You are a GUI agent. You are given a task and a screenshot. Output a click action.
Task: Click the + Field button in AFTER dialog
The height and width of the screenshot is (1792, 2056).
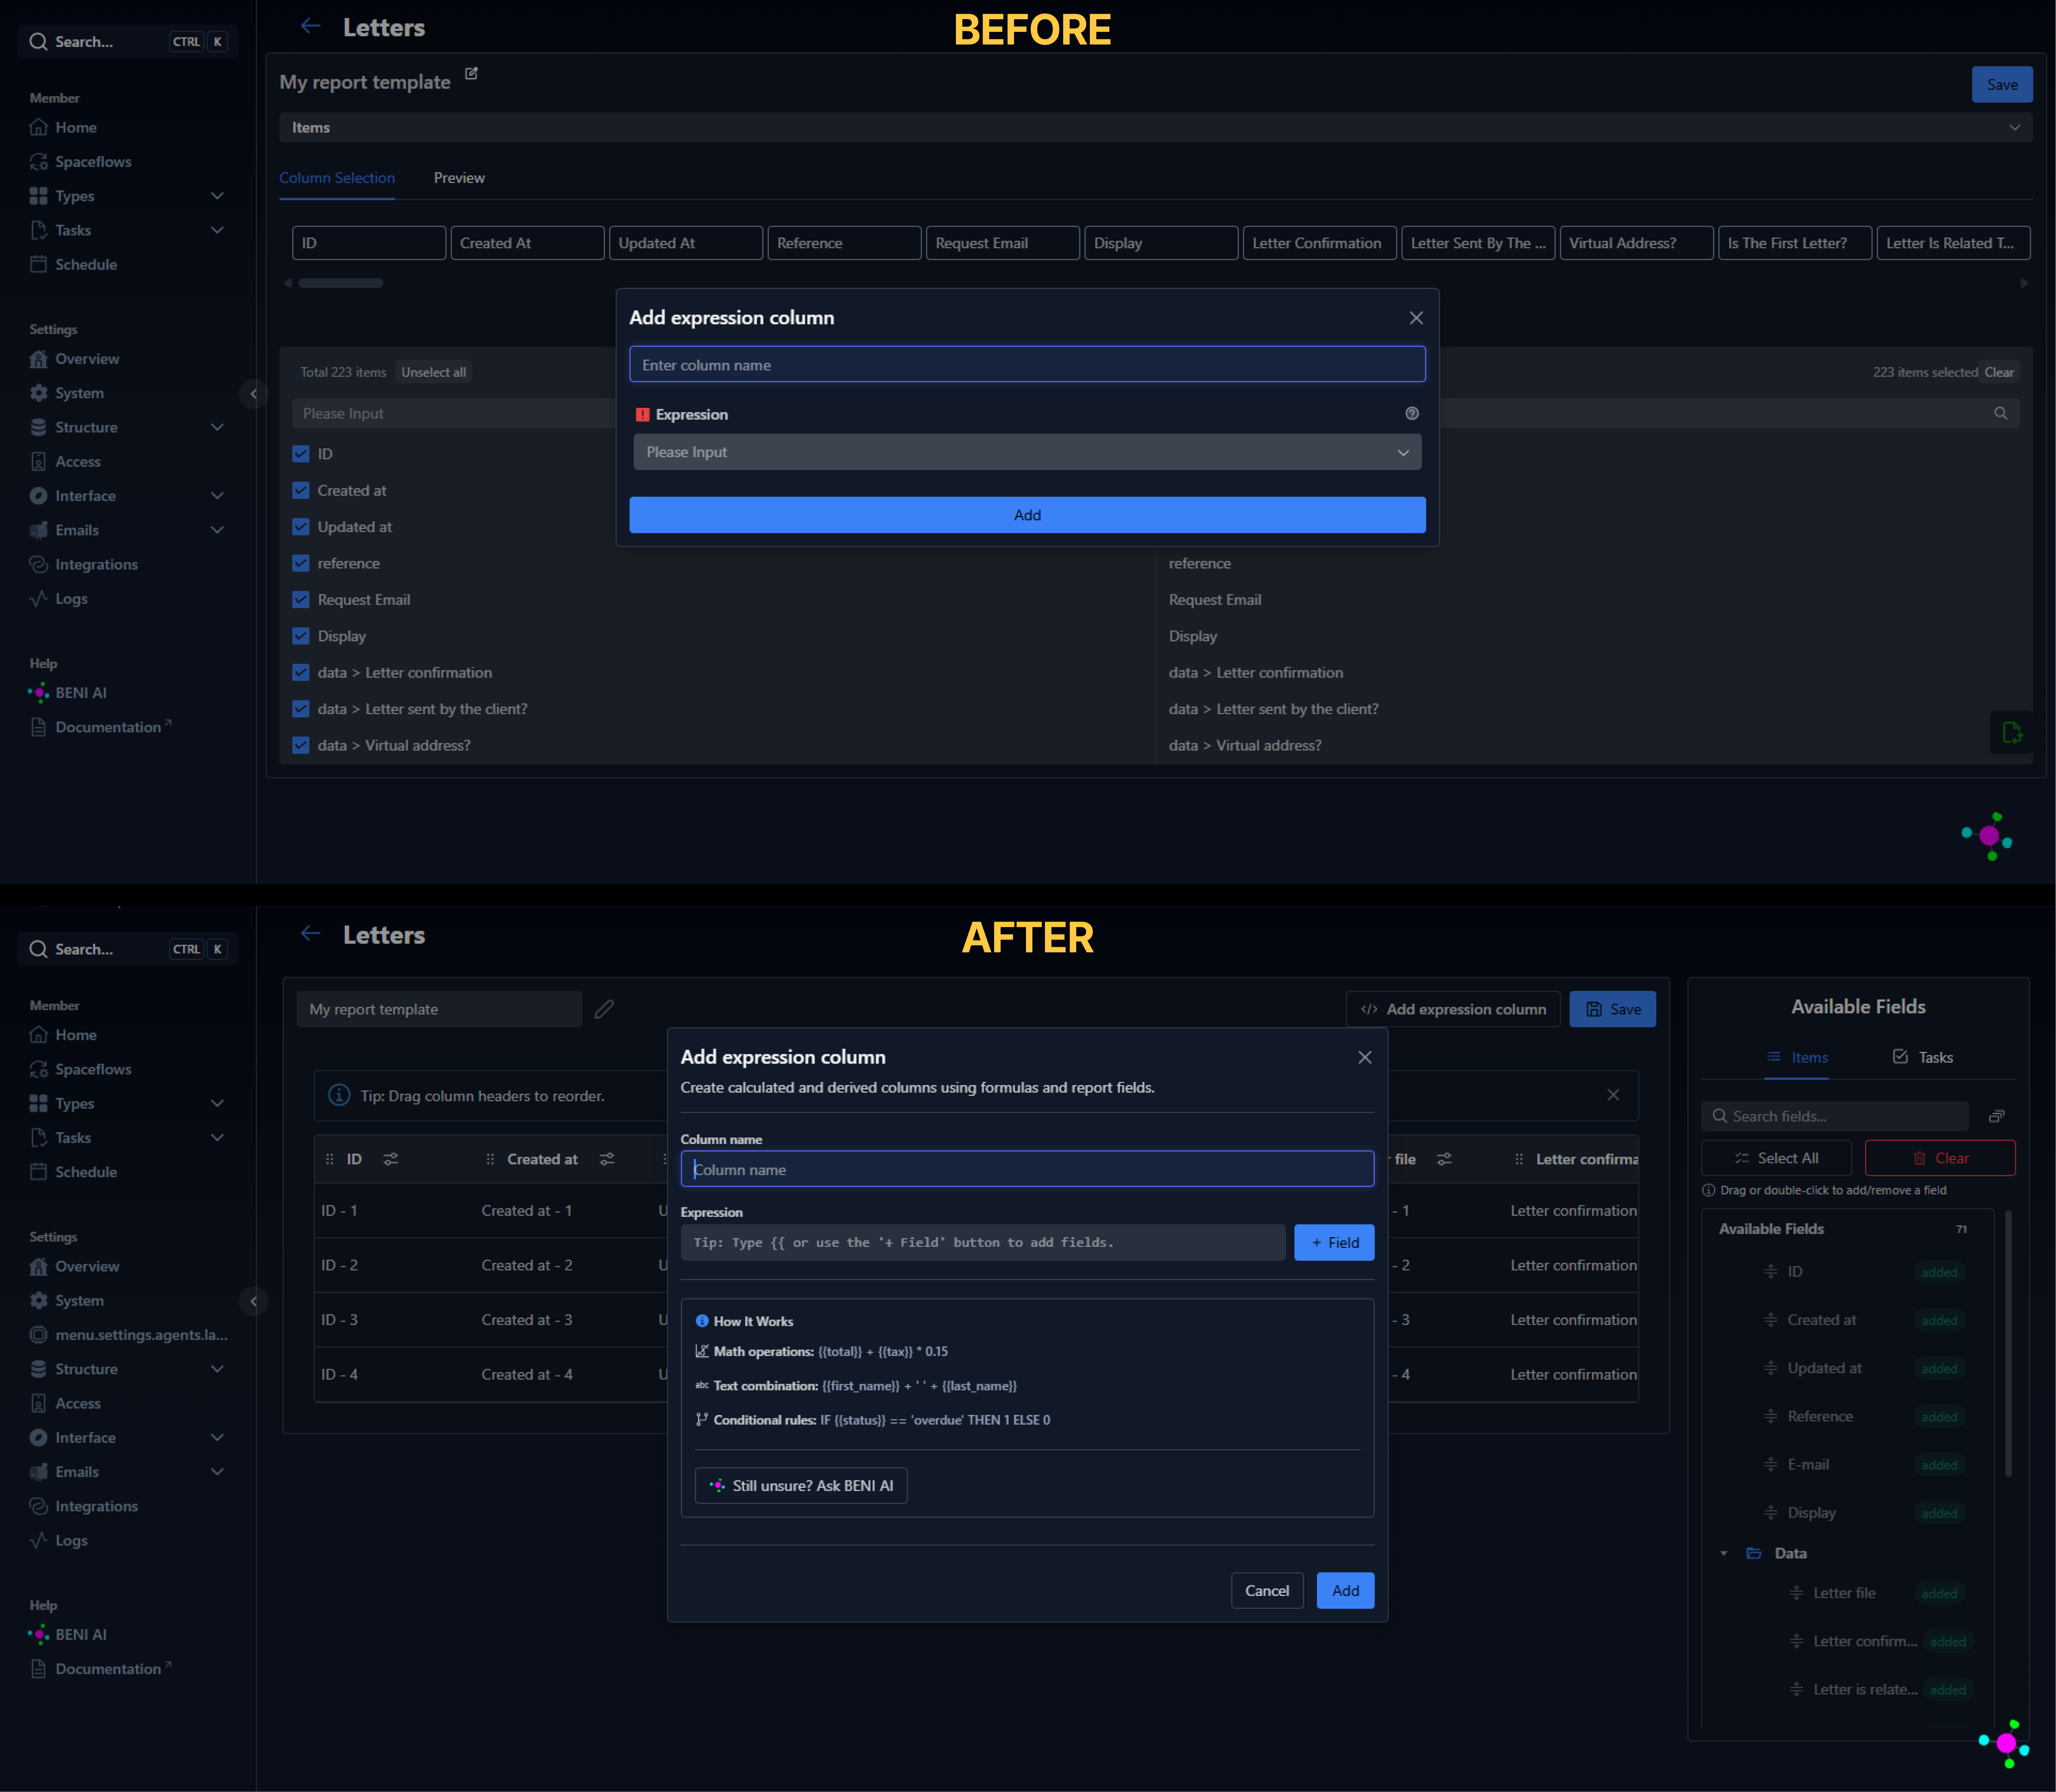[1334, 1243]
